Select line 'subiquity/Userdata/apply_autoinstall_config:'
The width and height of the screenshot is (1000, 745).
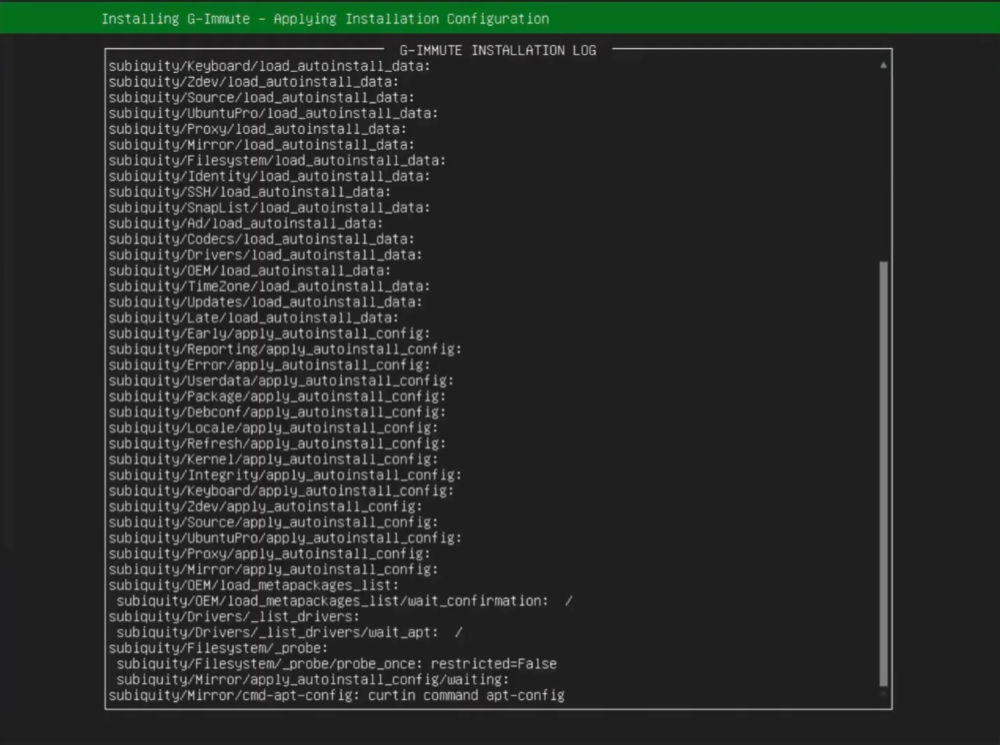[281, 381]
